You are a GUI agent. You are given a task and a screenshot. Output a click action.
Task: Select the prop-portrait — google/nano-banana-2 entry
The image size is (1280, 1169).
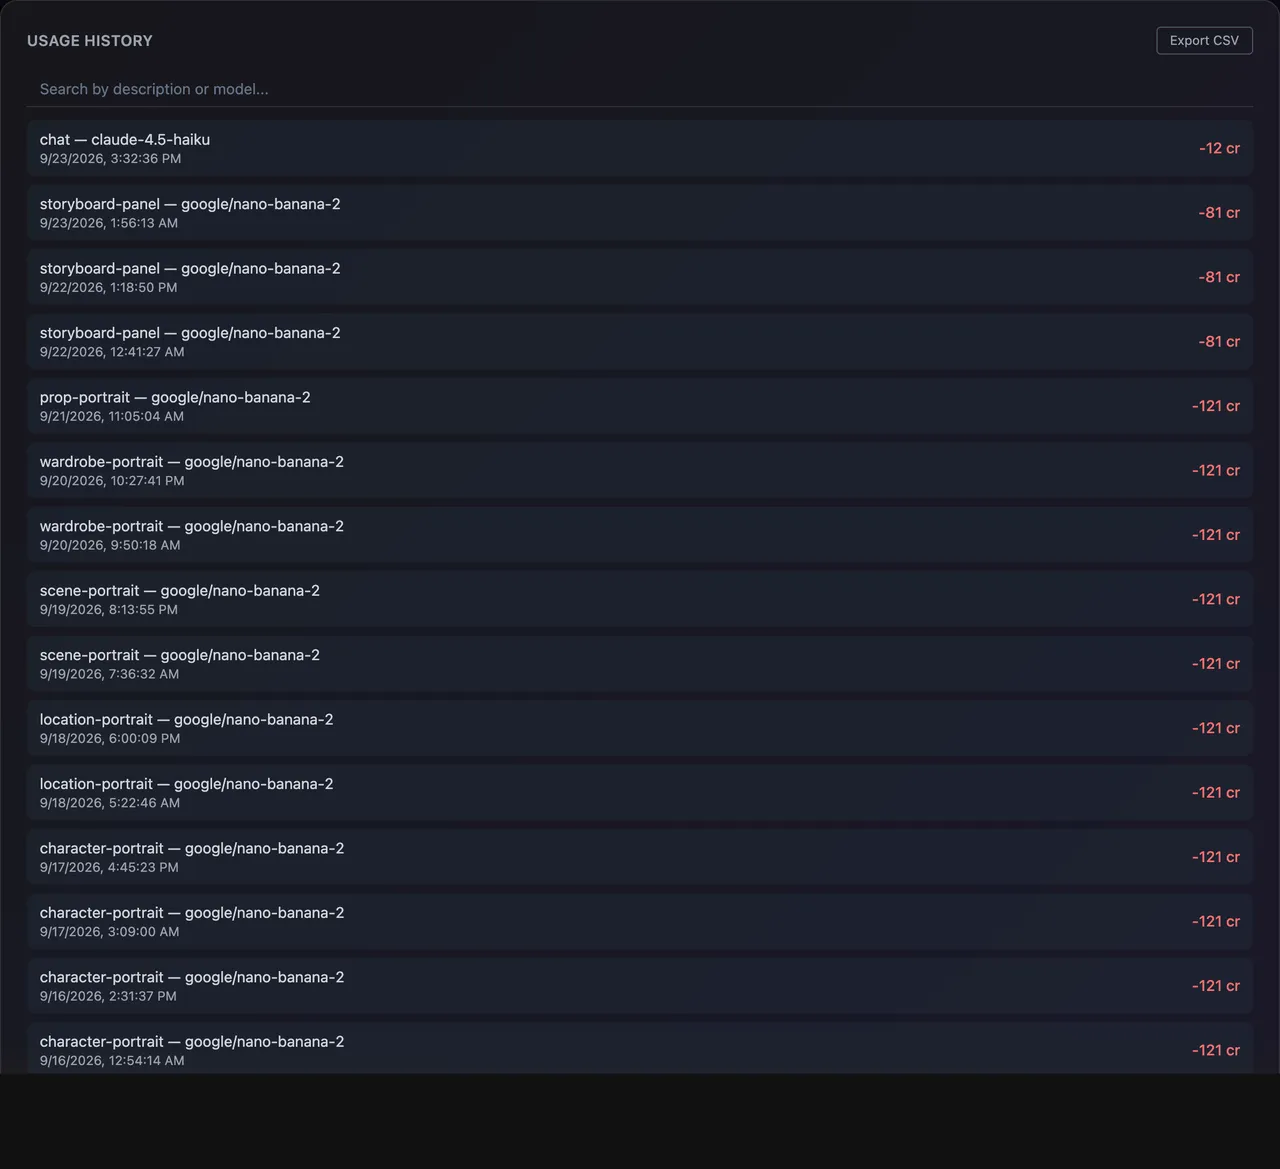(x=640, y=406)
